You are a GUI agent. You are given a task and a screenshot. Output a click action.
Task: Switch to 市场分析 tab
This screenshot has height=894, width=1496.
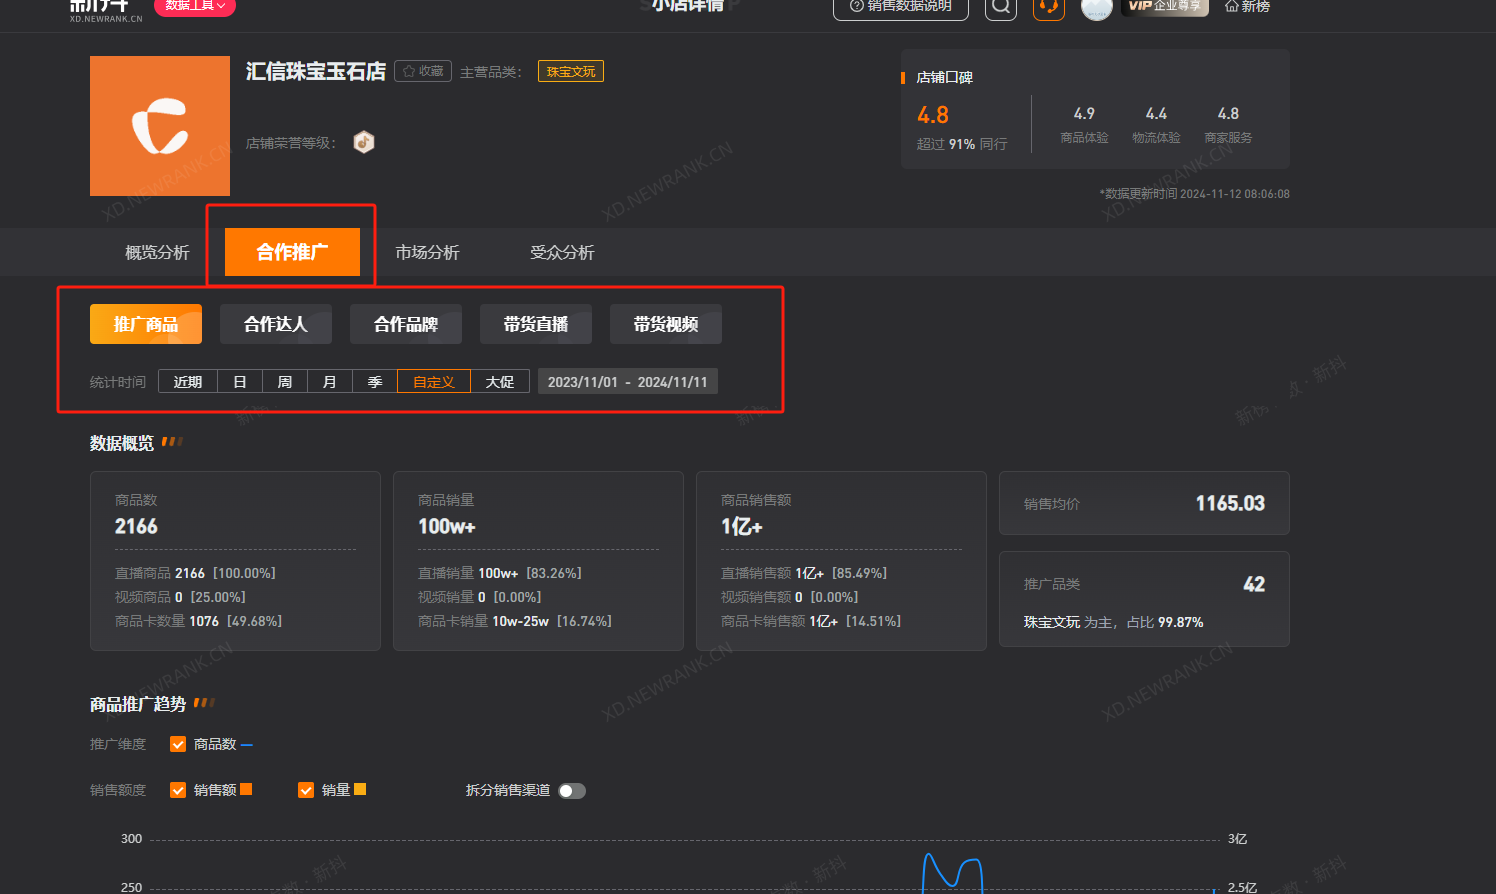click(427, 252)
